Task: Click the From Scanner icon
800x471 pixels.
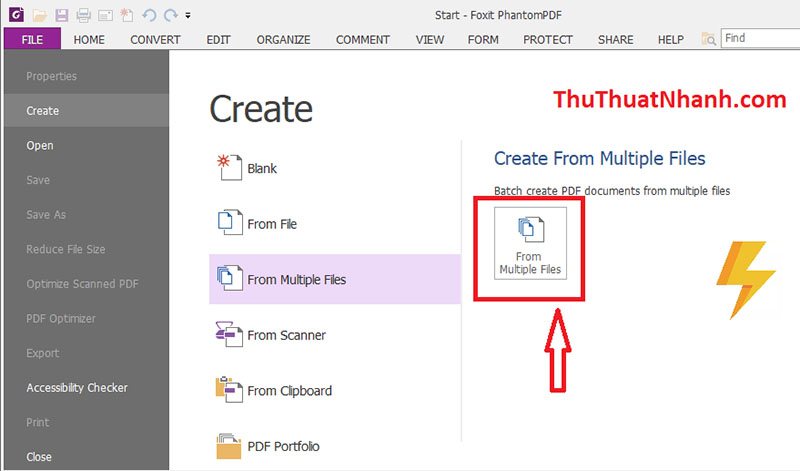Action: [229, 334]
